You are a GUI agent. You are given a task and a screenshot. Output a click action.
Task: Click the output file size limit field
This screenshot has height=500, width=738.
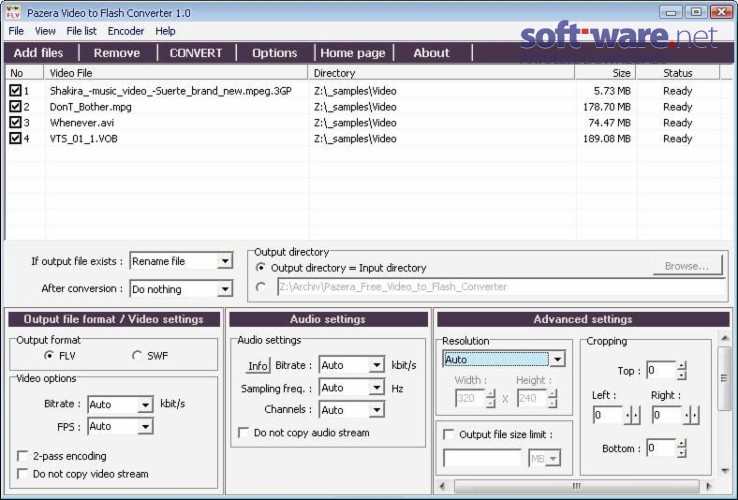pyautogui.click(x=483, y=458)
